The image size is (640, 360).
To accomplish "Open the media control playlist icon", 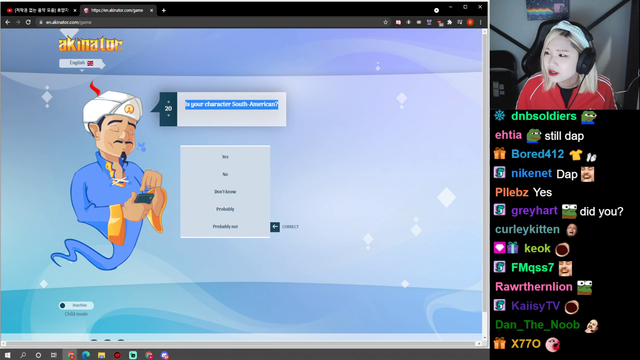I will coord(460,22).
